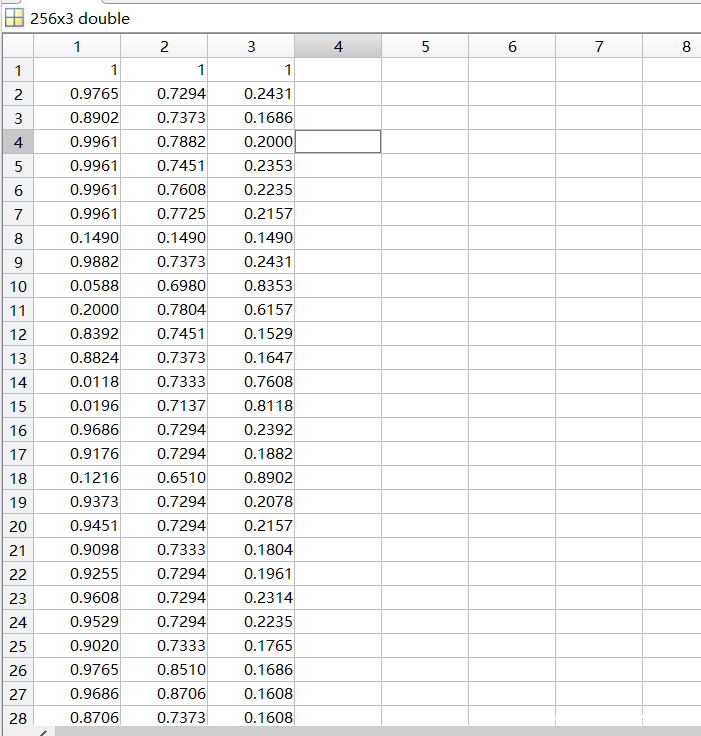
Task: Select column header 8
Action: tap(685, 46)
